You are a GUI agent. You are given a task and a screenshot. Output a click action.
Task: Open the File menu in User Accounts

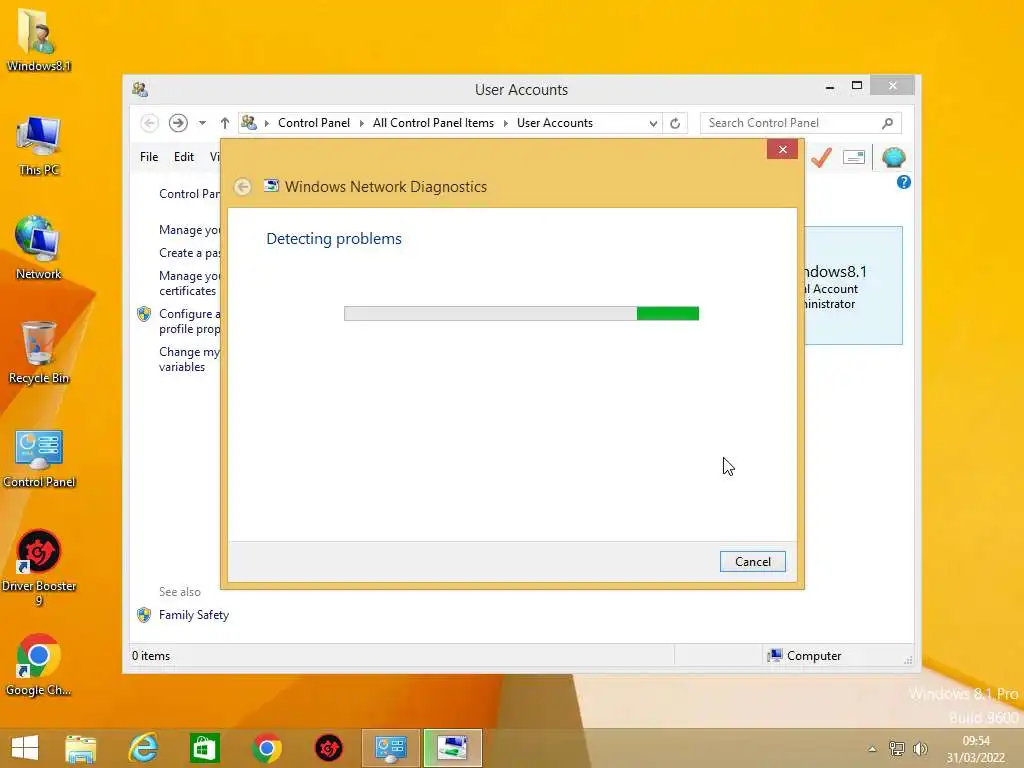point(149,157)
